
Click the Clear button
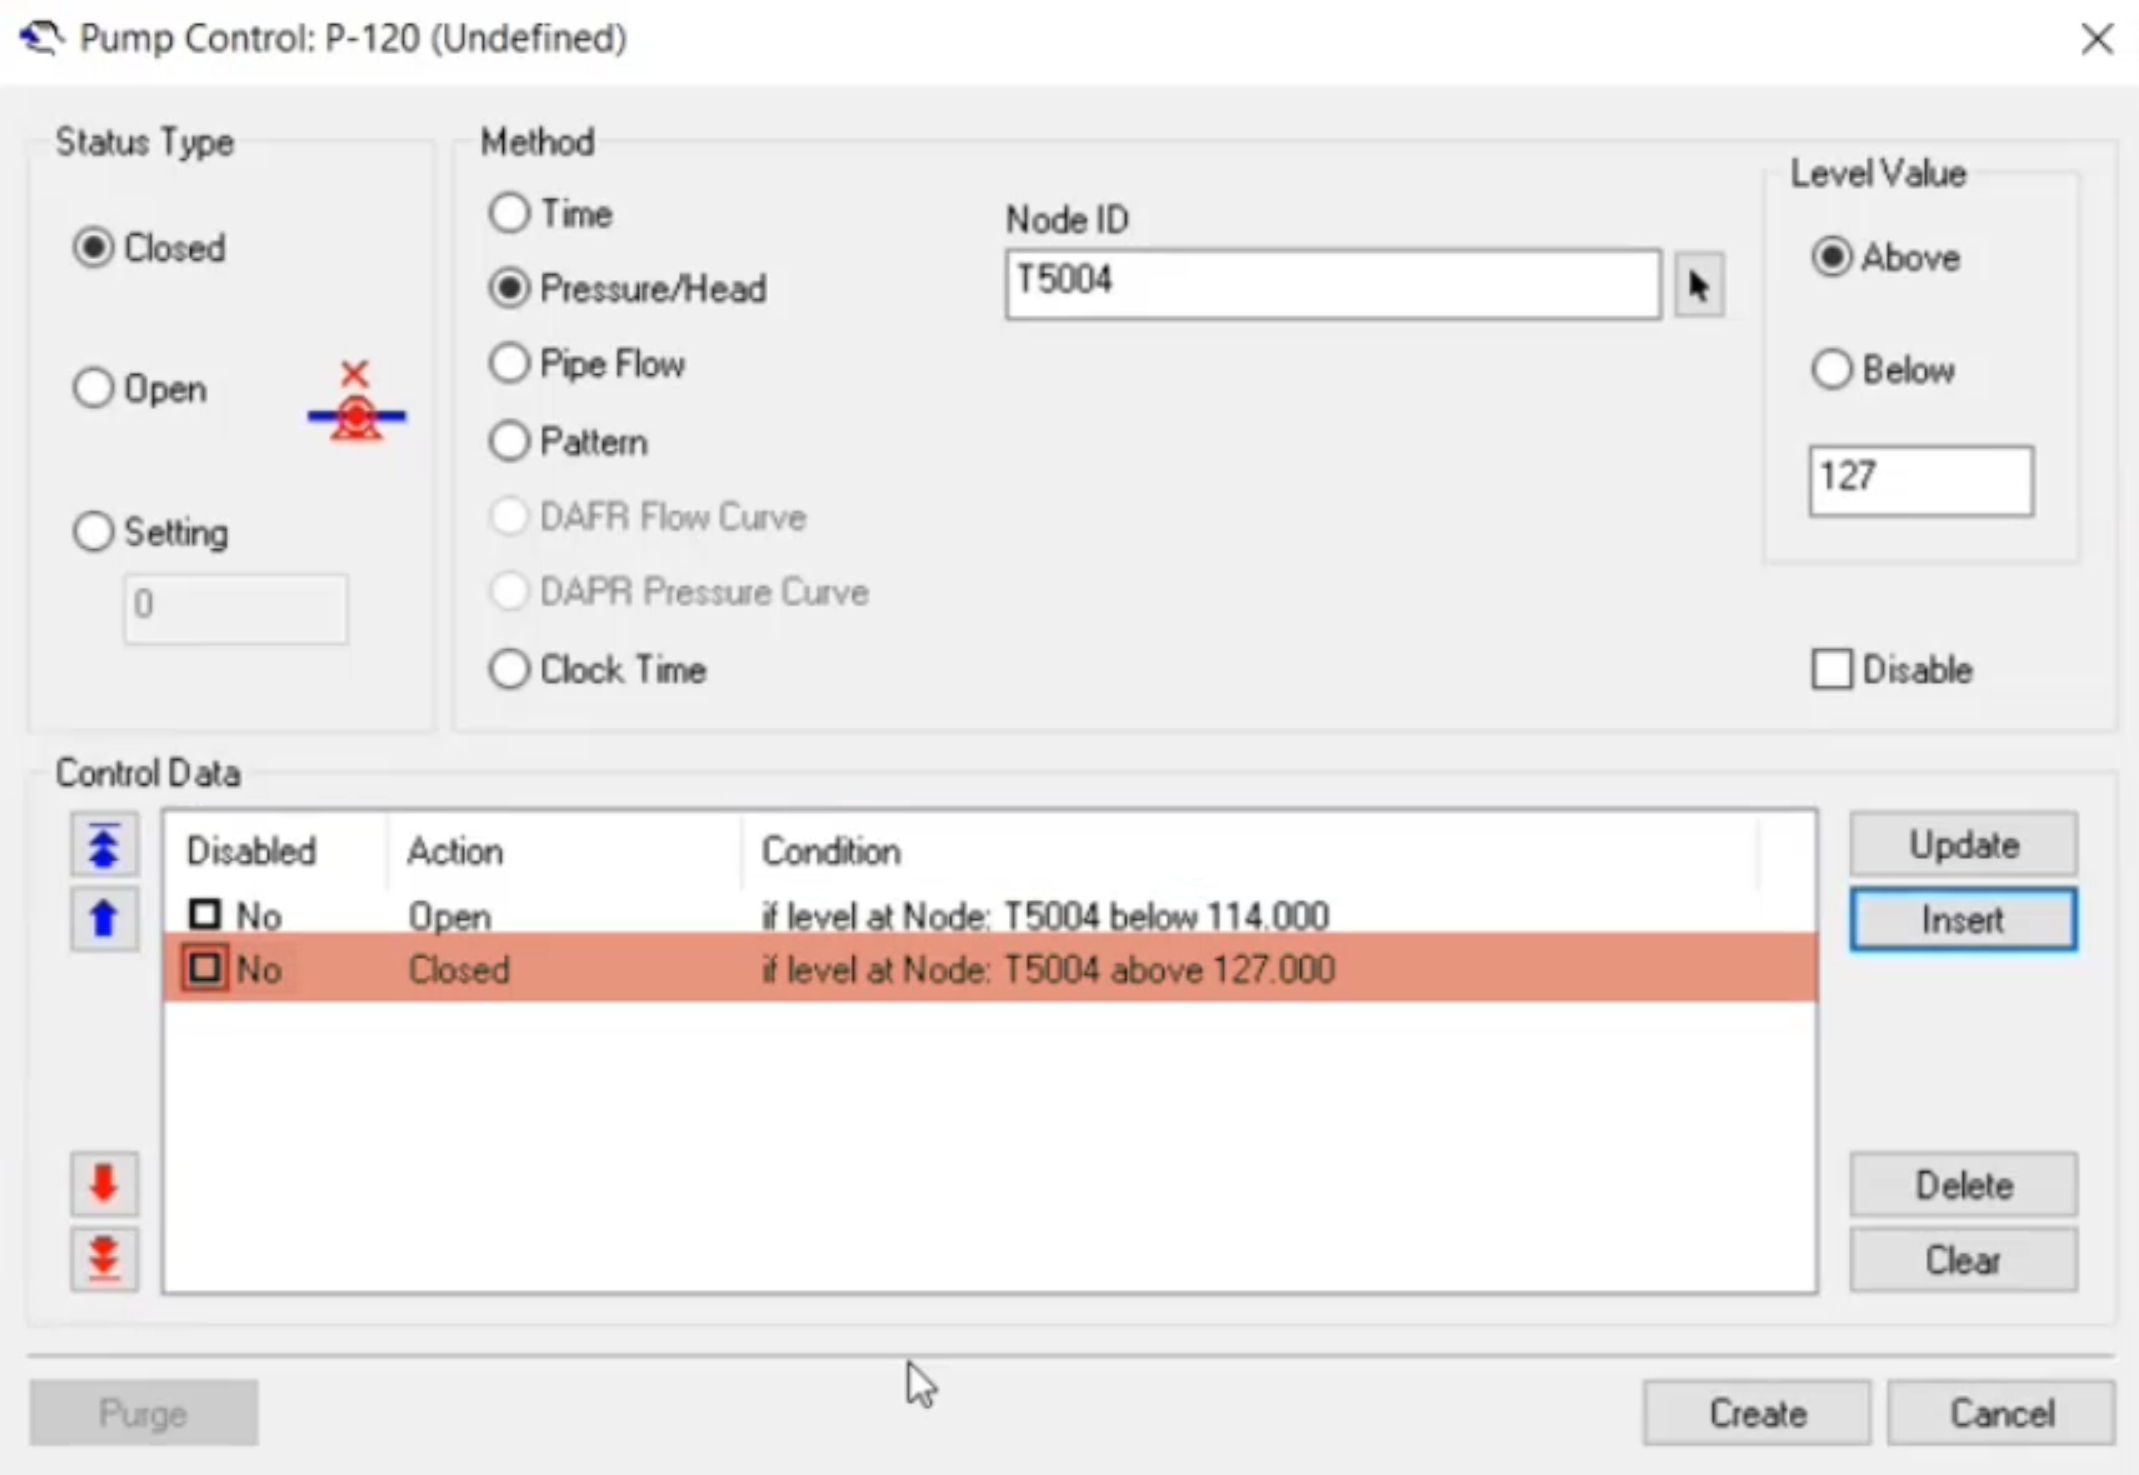click(1962, 1259)
